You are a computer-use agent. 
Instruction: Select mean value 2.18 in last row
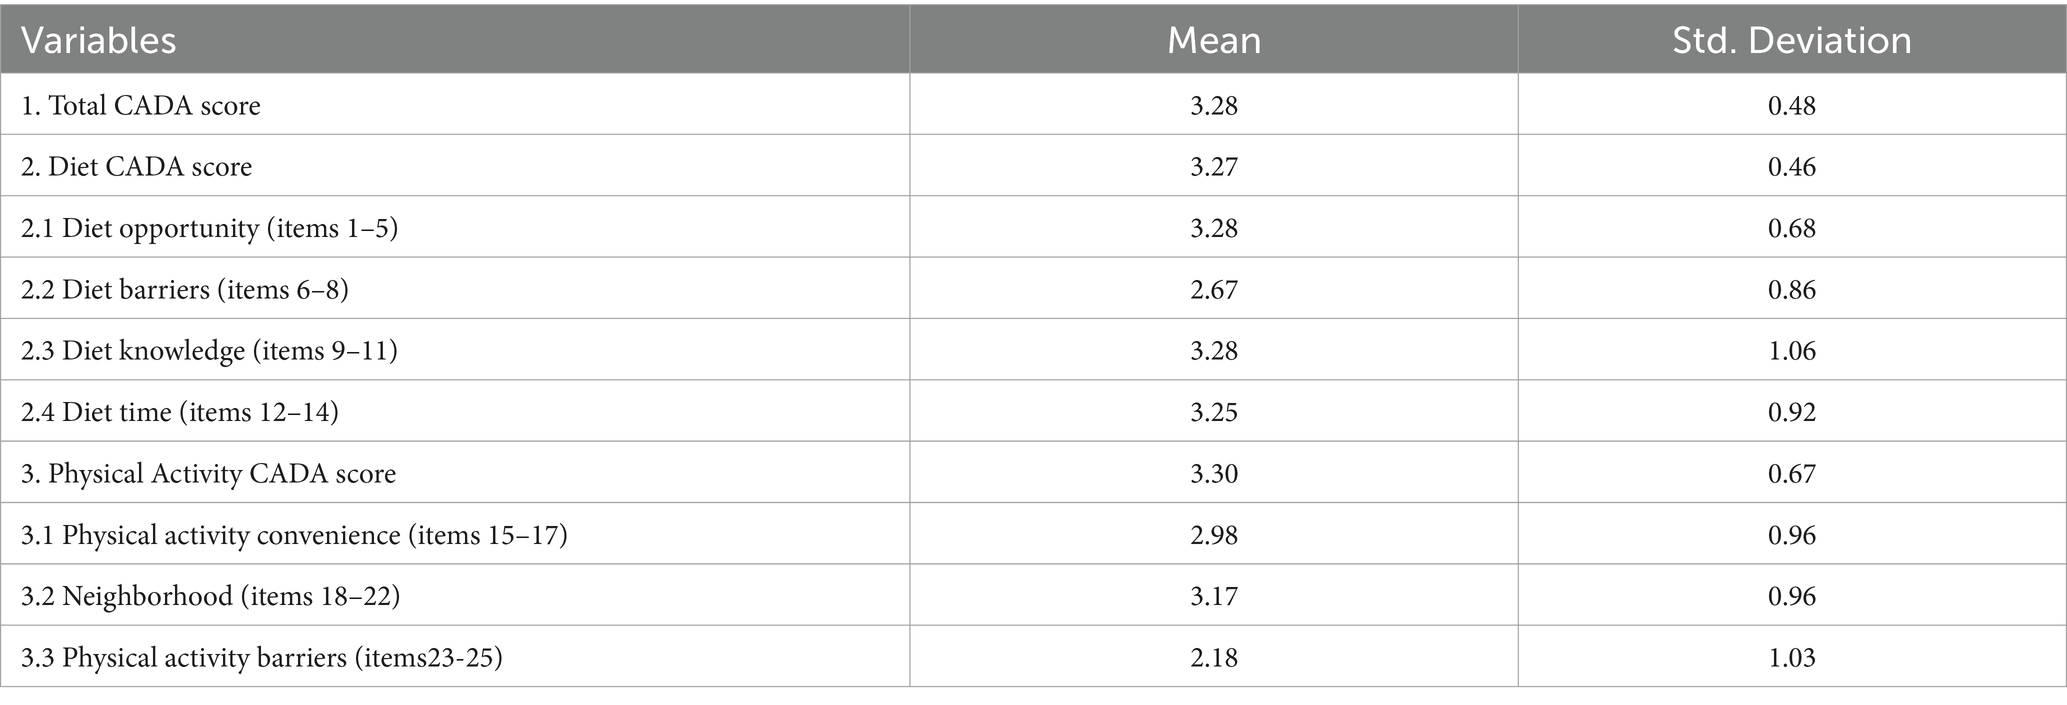coord(1214,658)
